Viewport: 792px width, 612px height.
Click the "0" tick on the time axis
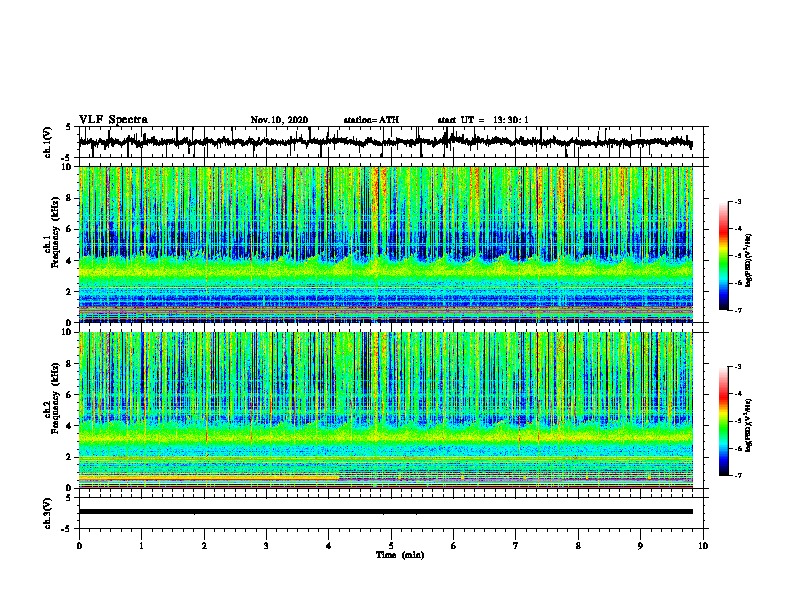coord(79,546)
